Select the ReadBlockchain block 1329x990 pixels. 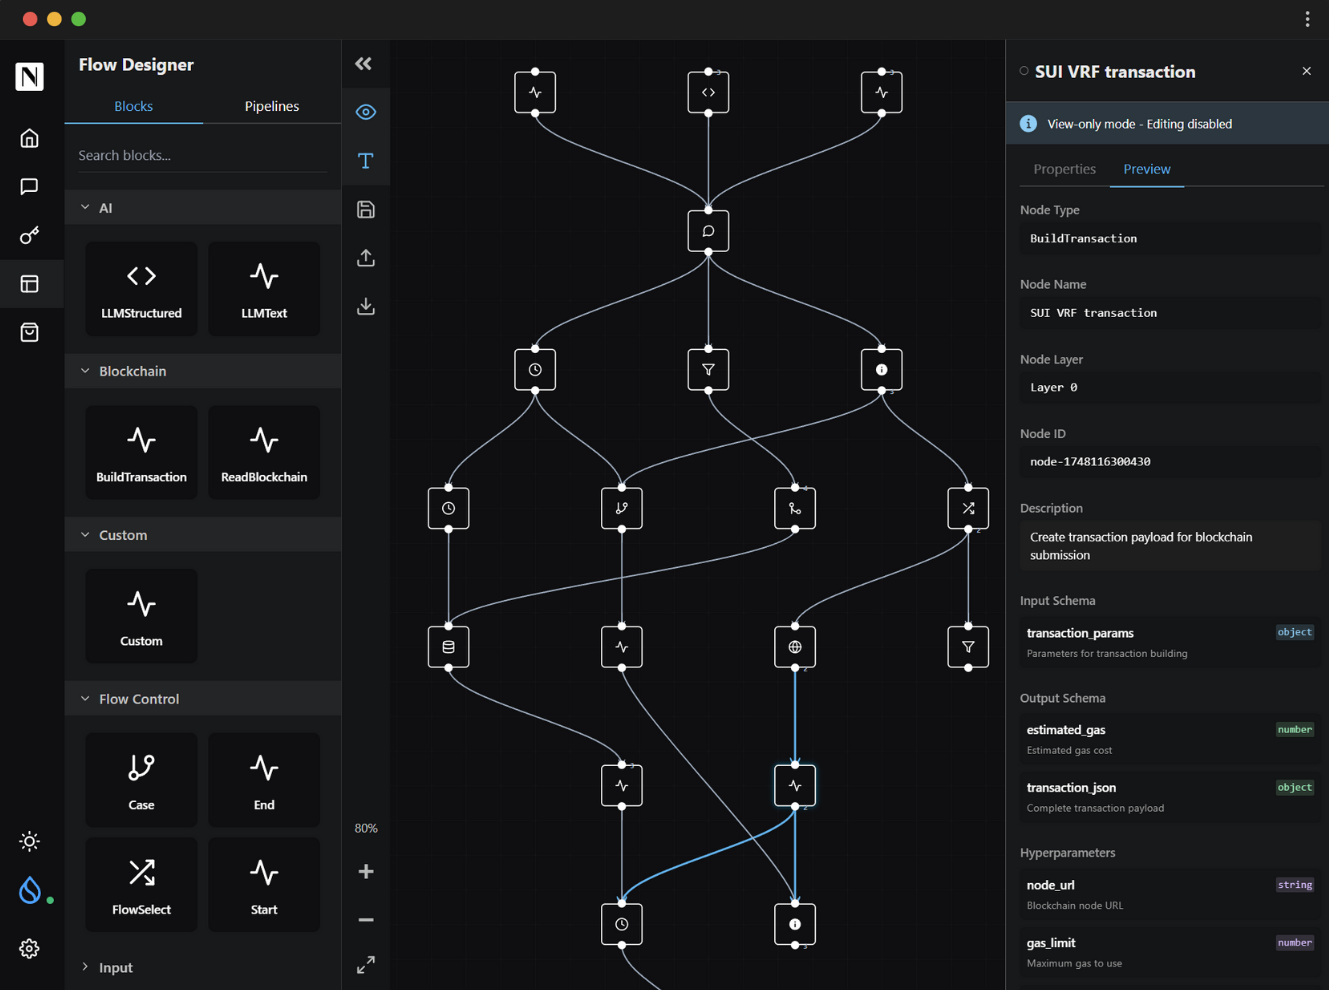(264, 453)
